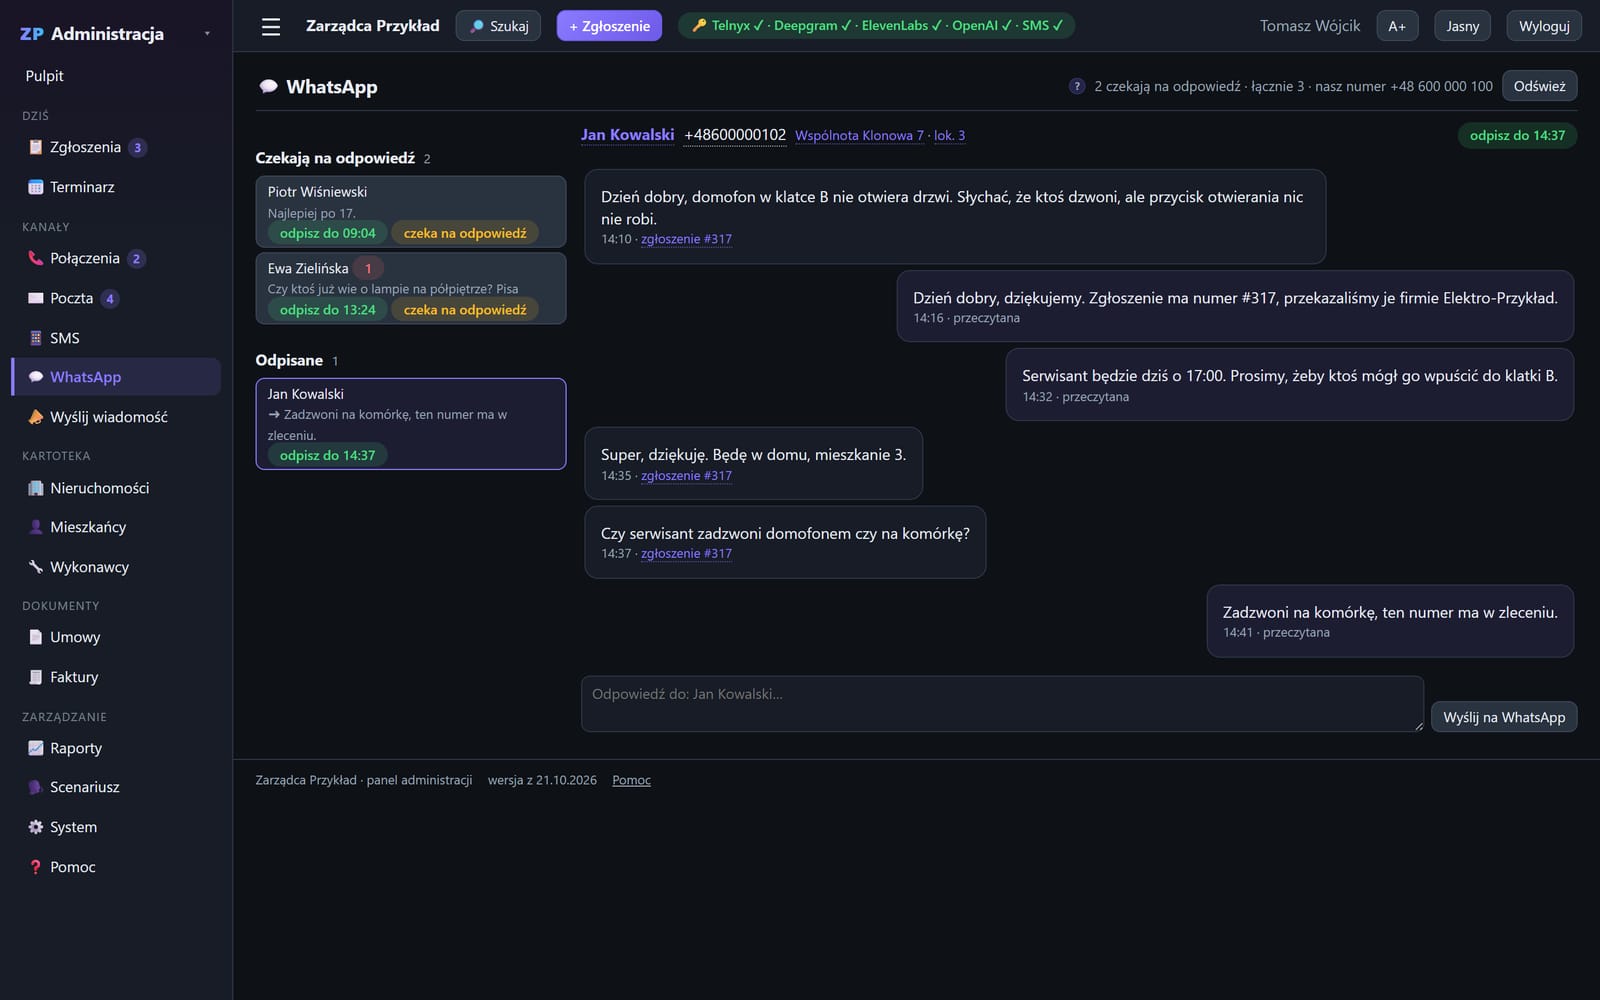Click the reply text field for Jan Kowalski
The width and height of the screenshot is (1600, 1000).
click(1002, 704)
